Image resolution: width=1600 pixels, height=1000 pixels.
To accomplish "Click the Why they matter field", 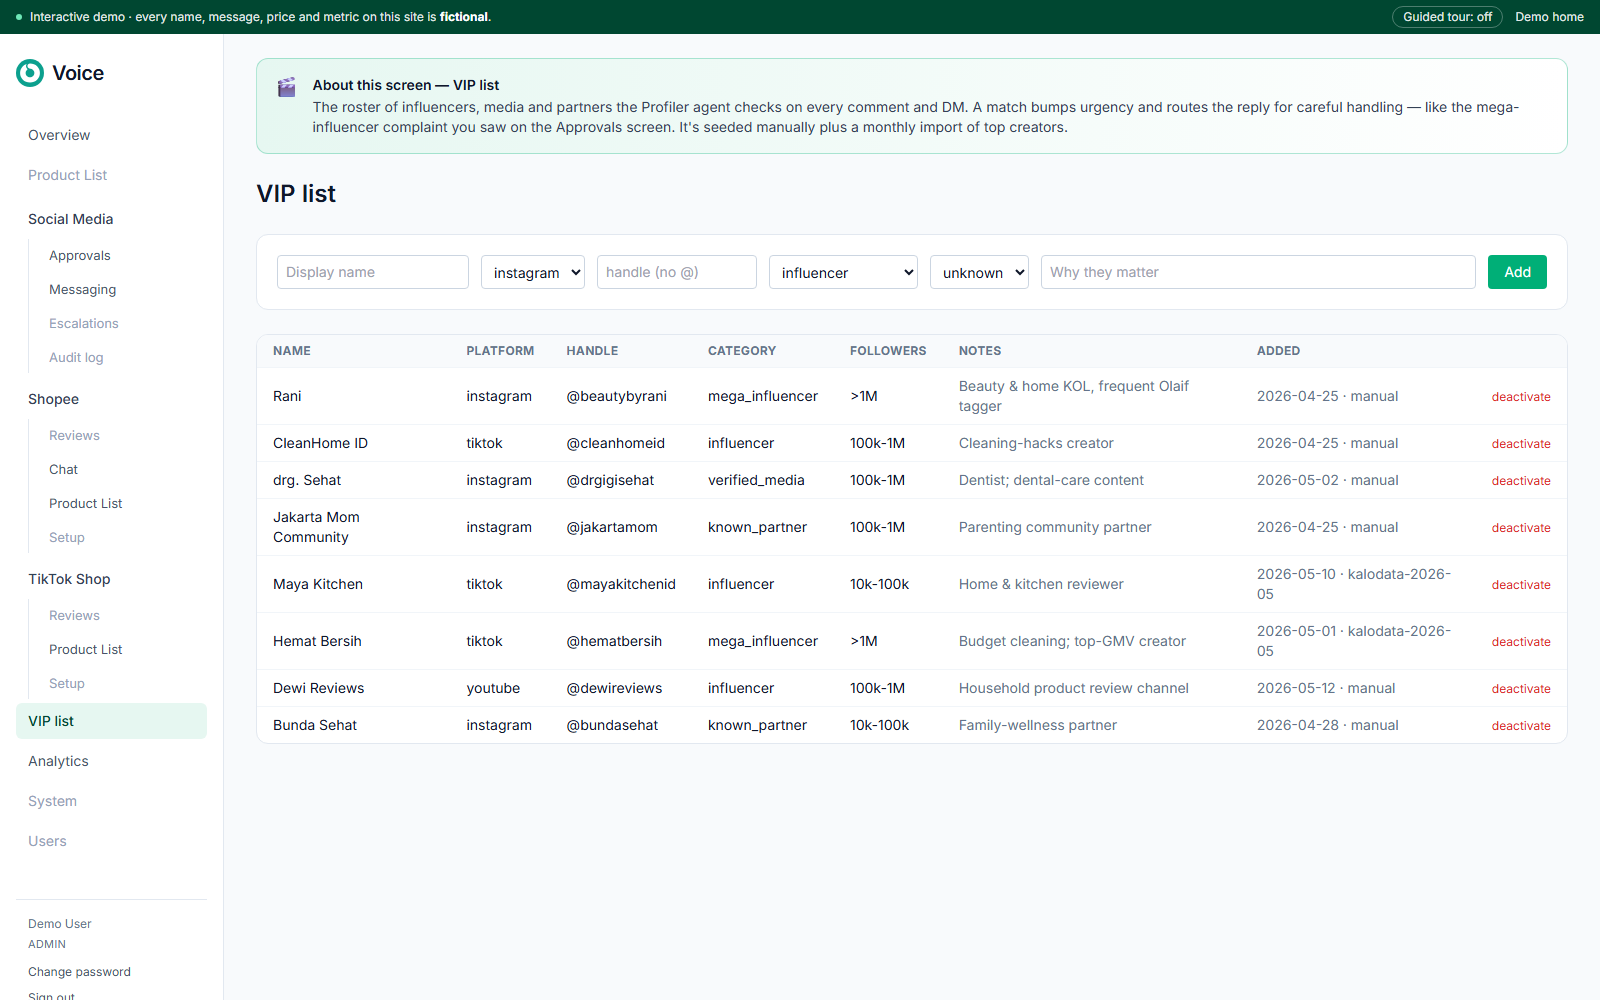I will 1258,272.
